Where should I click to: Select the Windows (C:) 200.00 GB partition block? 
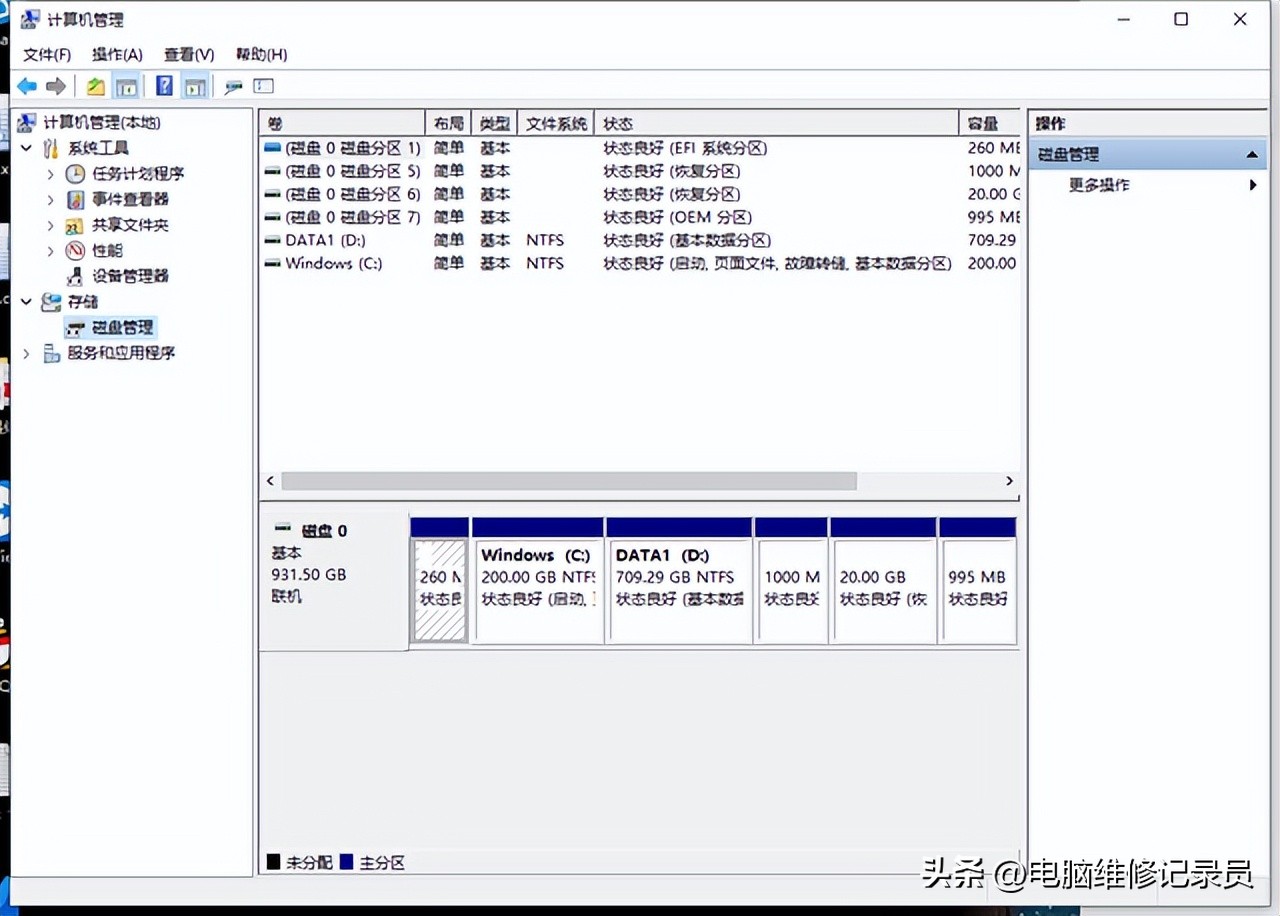[538, 581]
